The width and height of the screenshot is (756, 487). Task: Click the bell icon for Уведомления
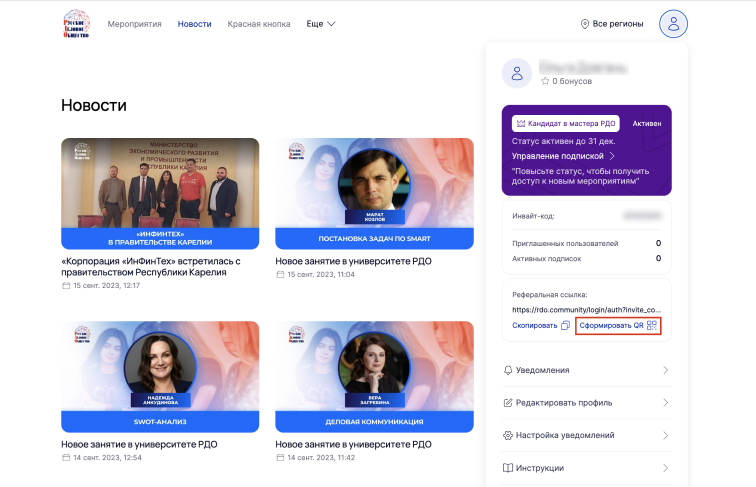(507, 370)
